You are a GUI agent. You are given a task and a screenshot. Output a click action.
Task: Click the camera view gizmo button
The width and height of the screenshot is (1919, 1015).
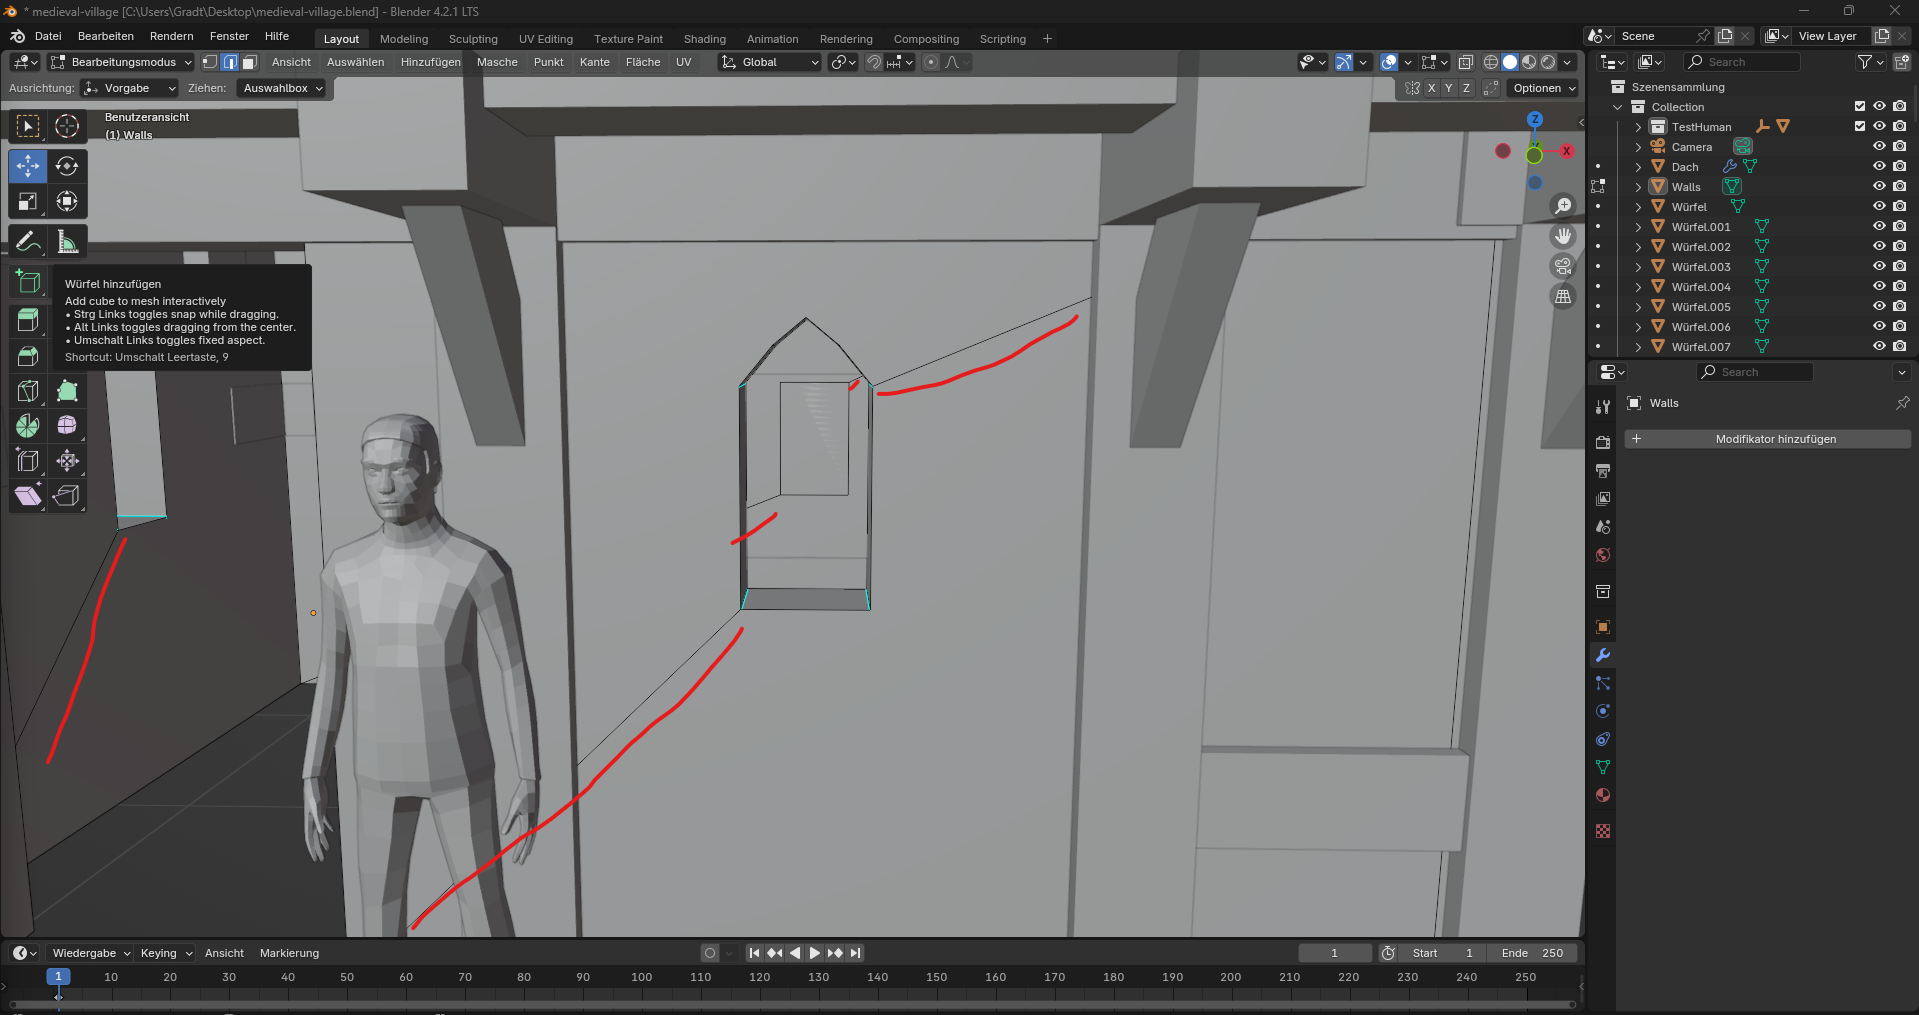(x=1562, y=266)
